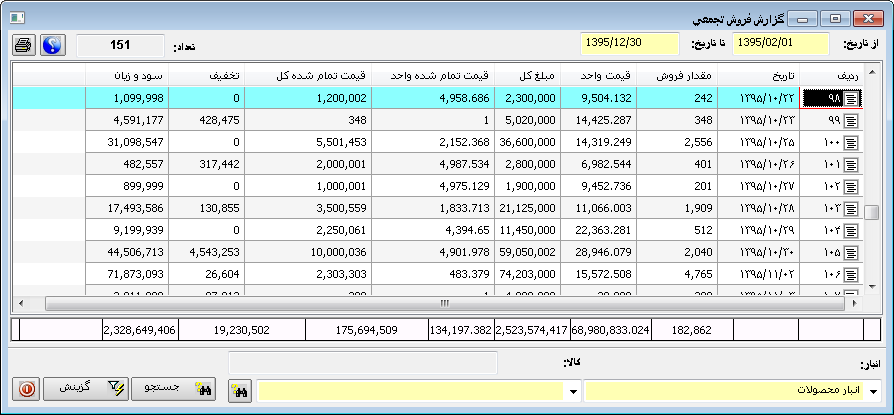Select cost cell 3,500,559

pyautogui.click(x=308, y=209)
